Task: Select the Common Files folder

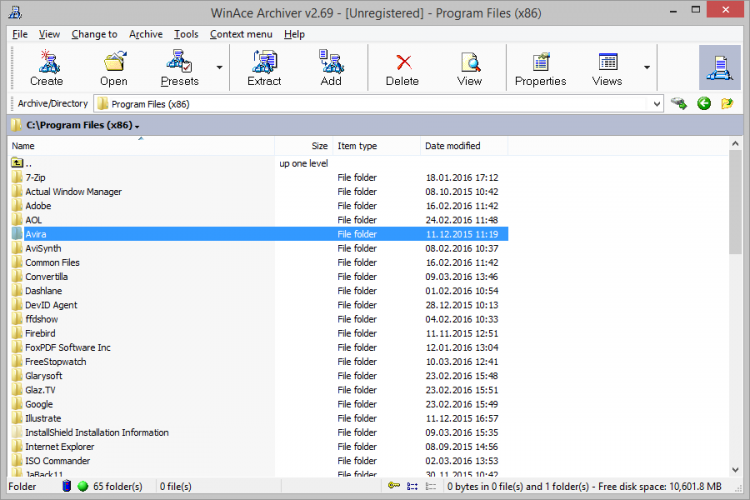Action: click(x=53, y=262)
